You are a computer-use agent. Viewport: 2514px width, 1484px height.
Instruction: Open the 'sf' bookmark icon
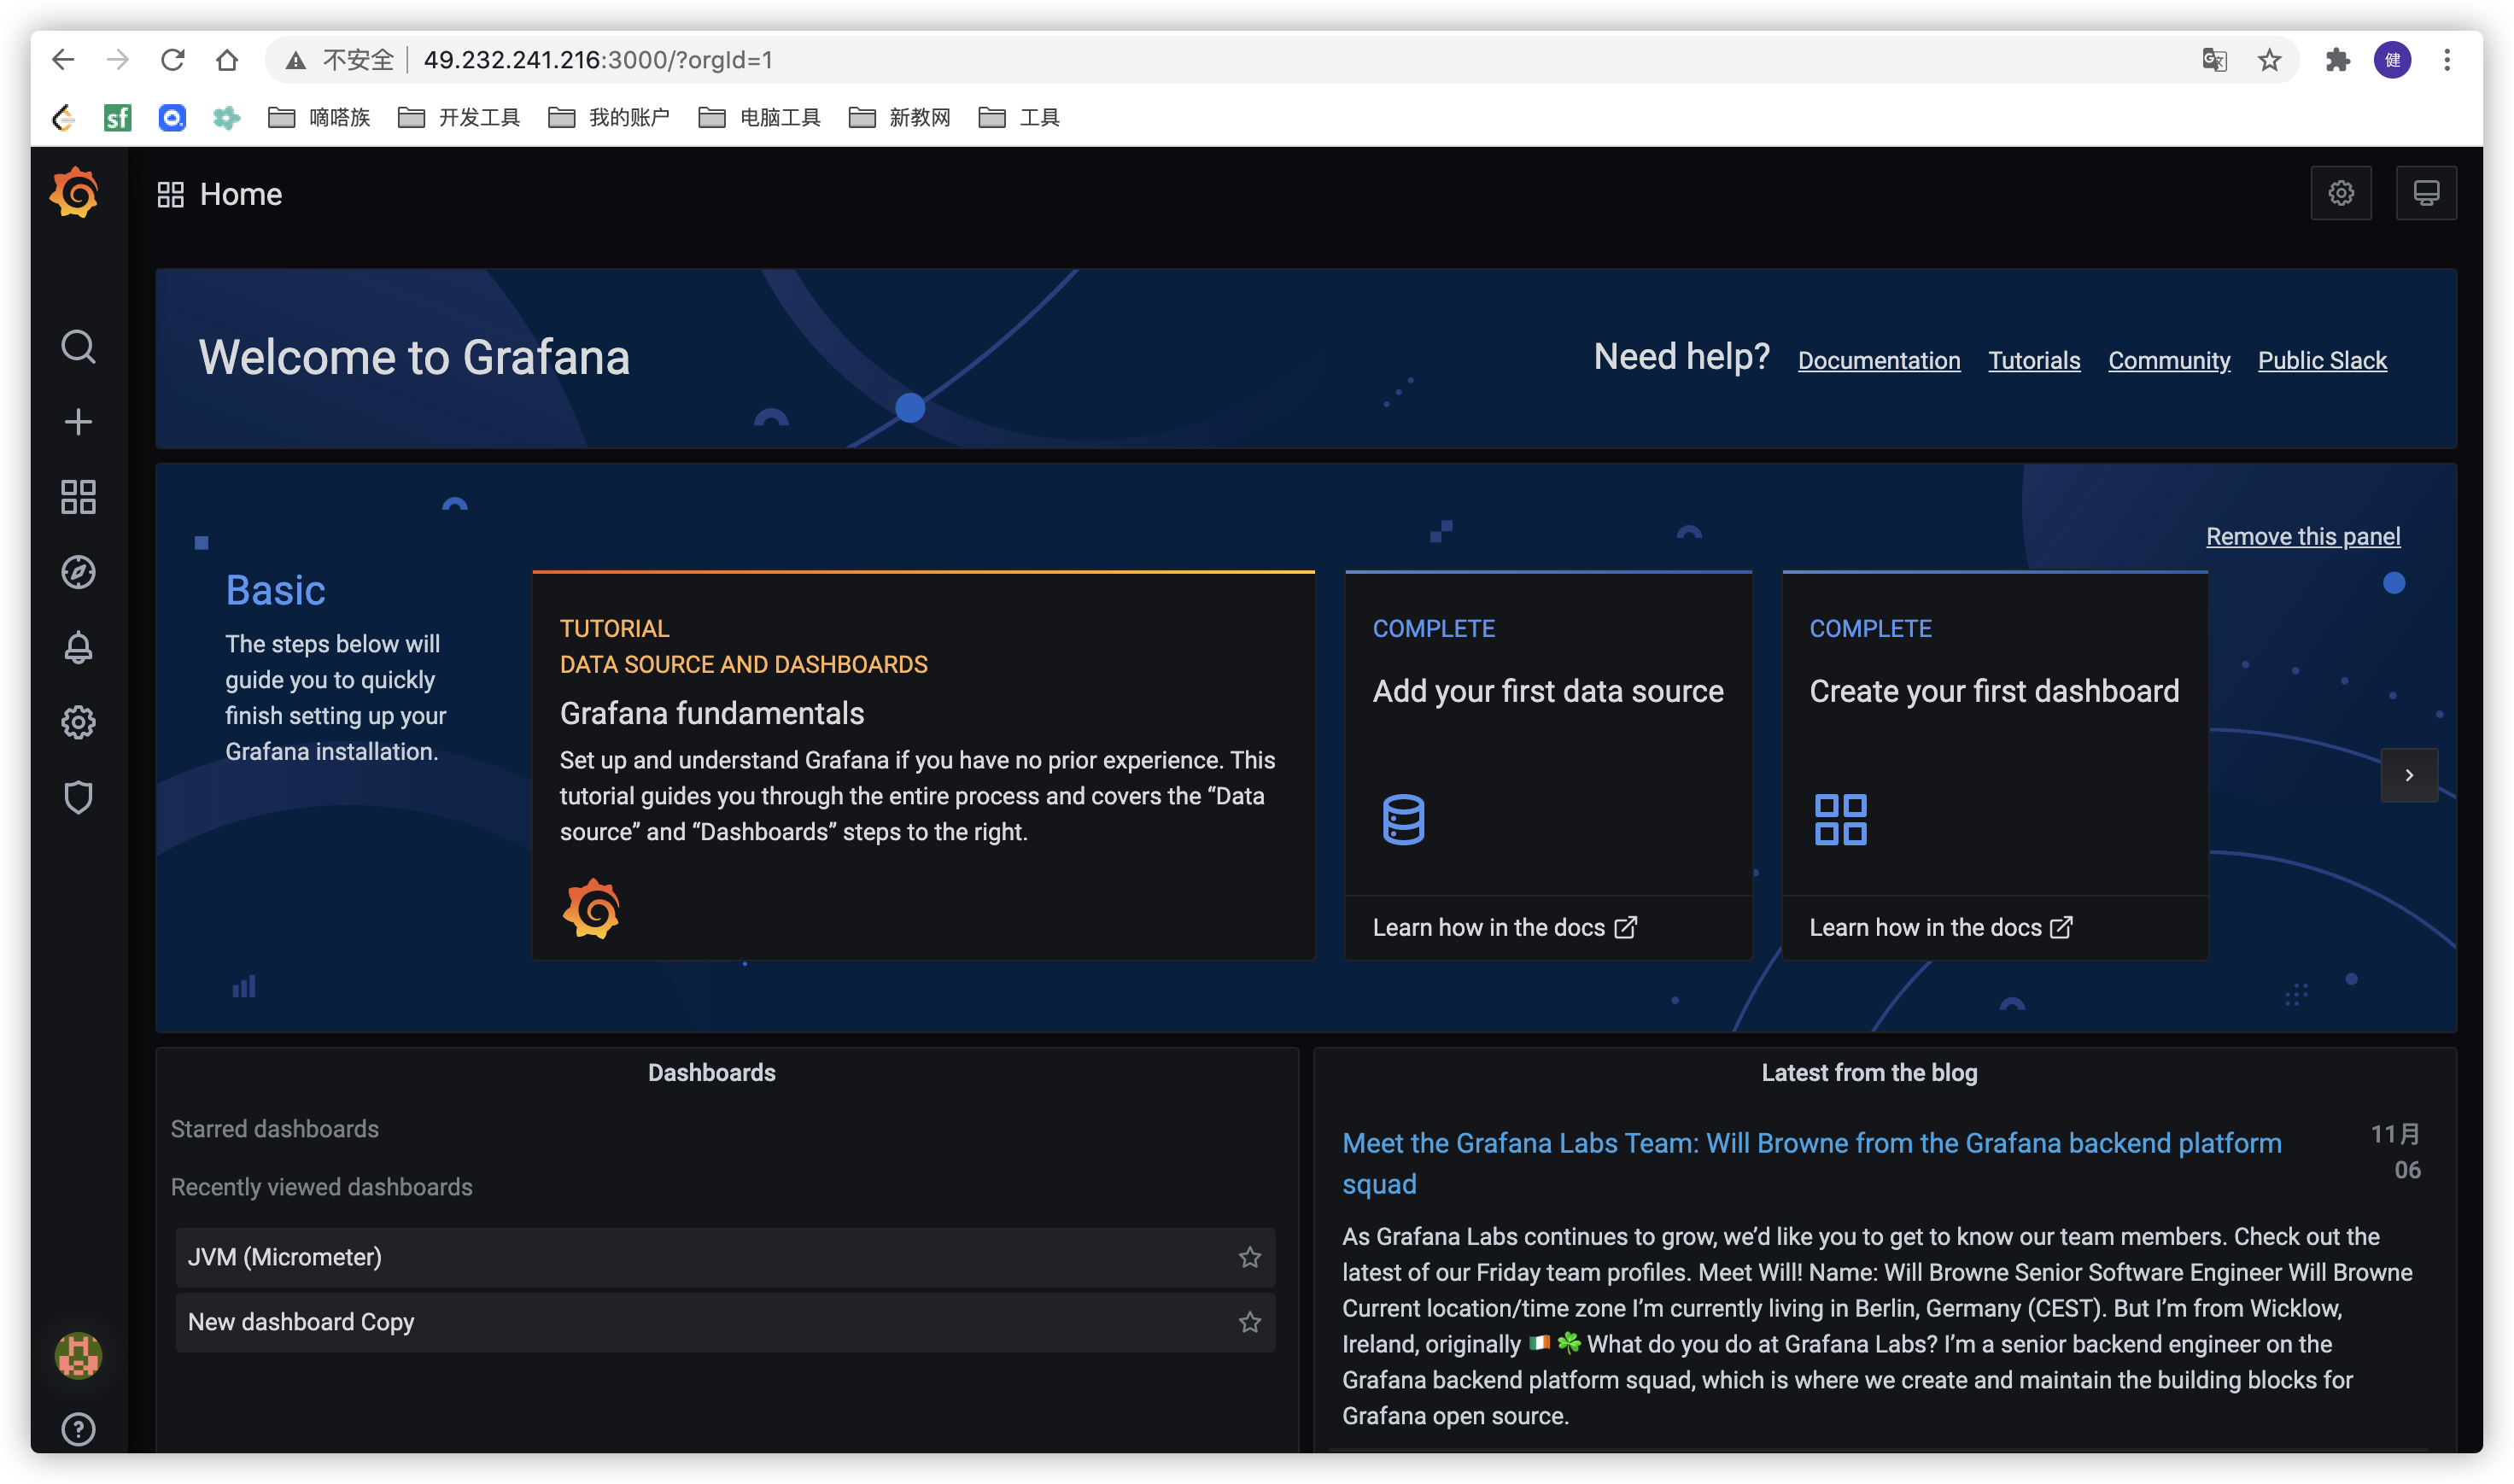[117, 118]
